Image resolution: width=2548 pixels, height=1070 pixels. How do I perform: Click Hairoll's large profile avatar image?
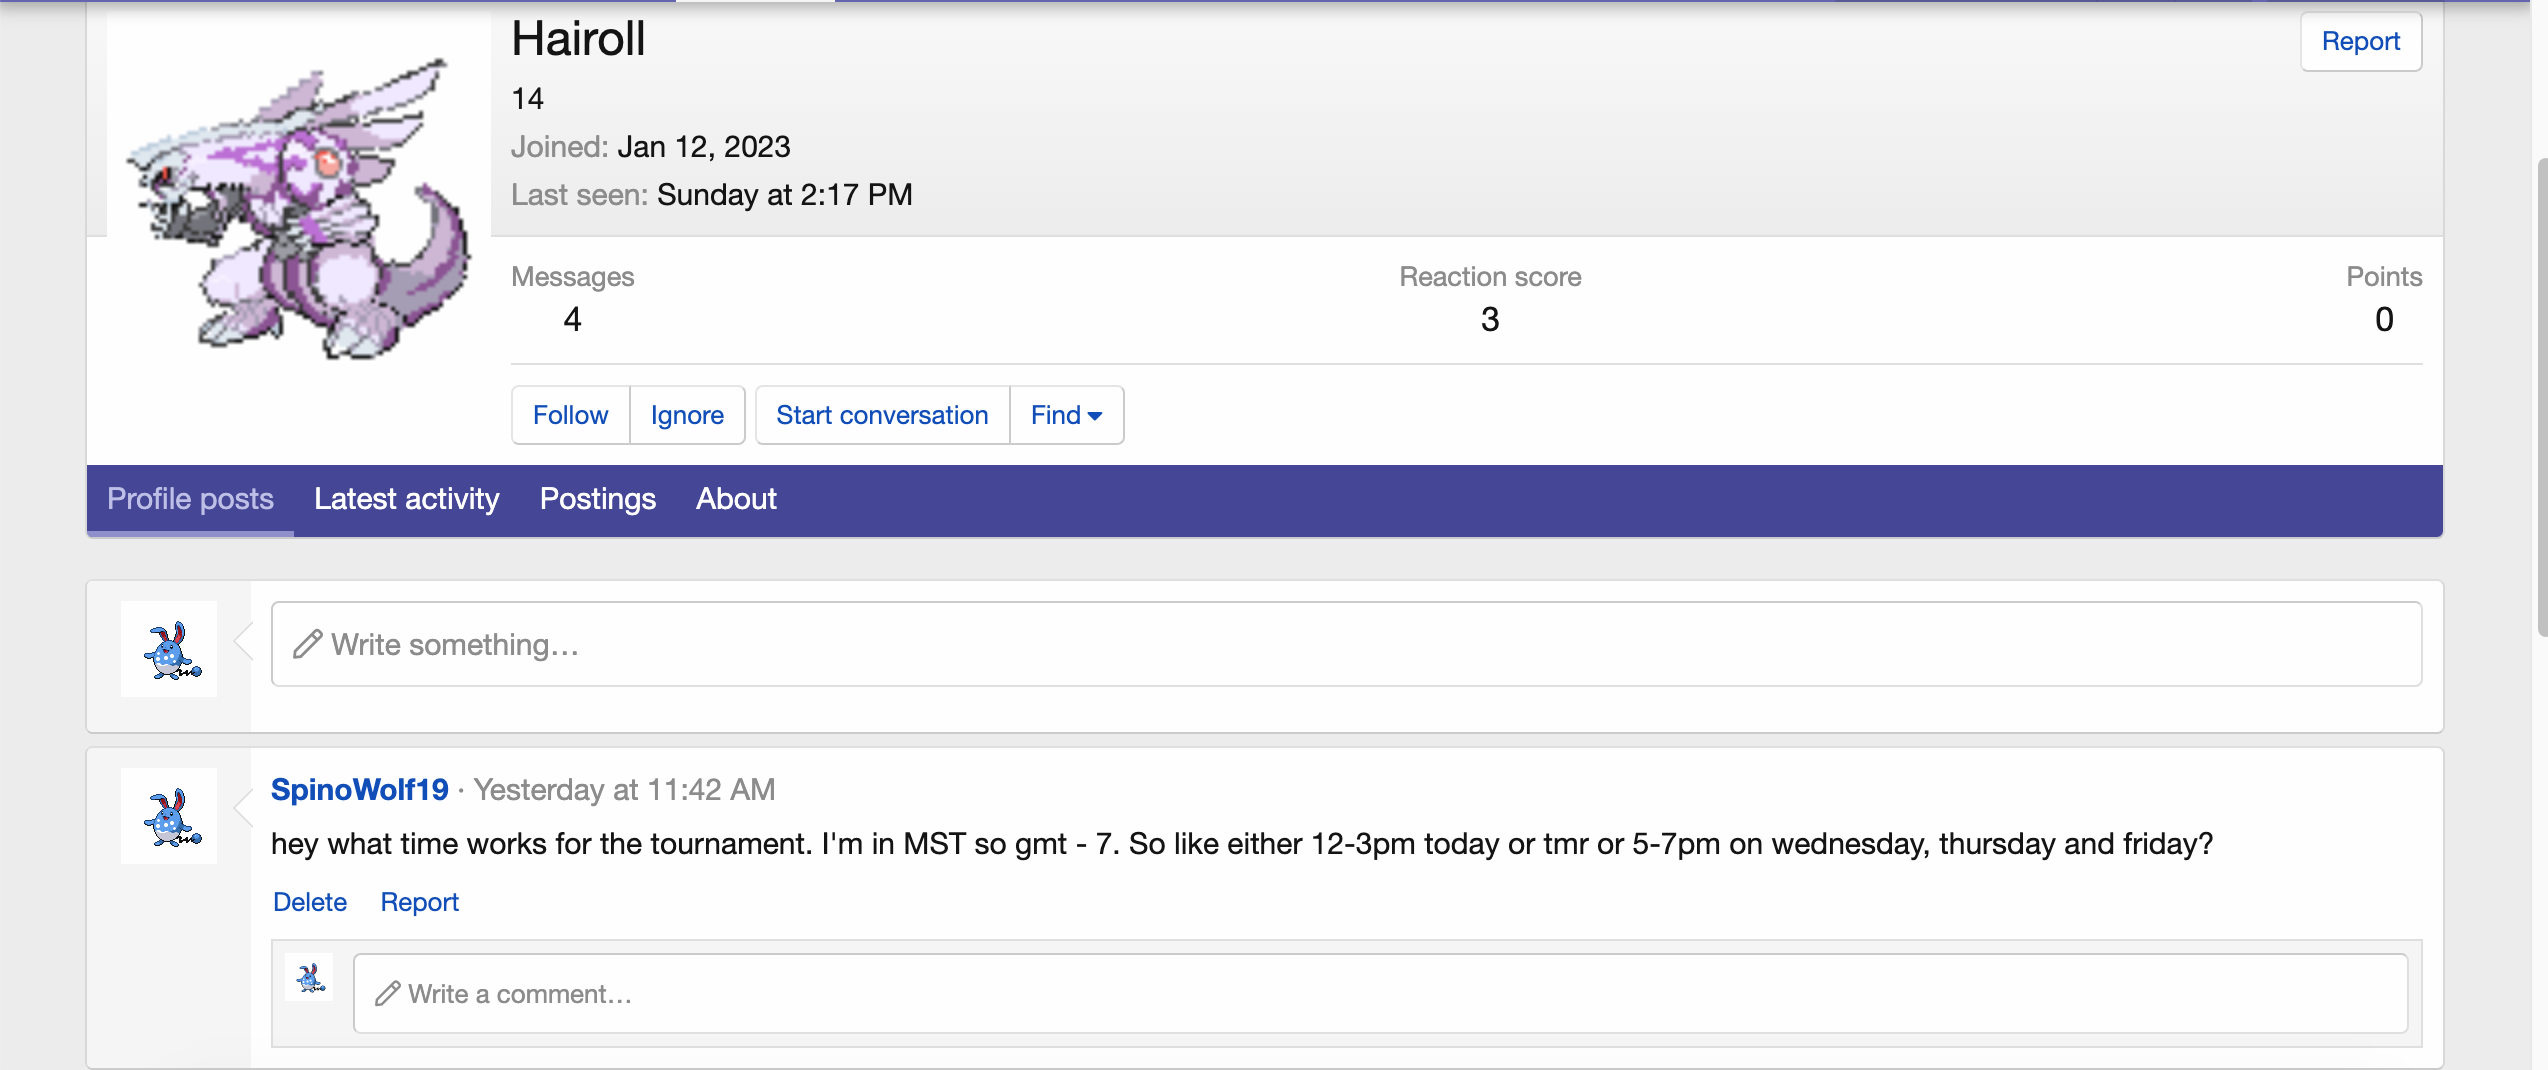pos(298,210)
